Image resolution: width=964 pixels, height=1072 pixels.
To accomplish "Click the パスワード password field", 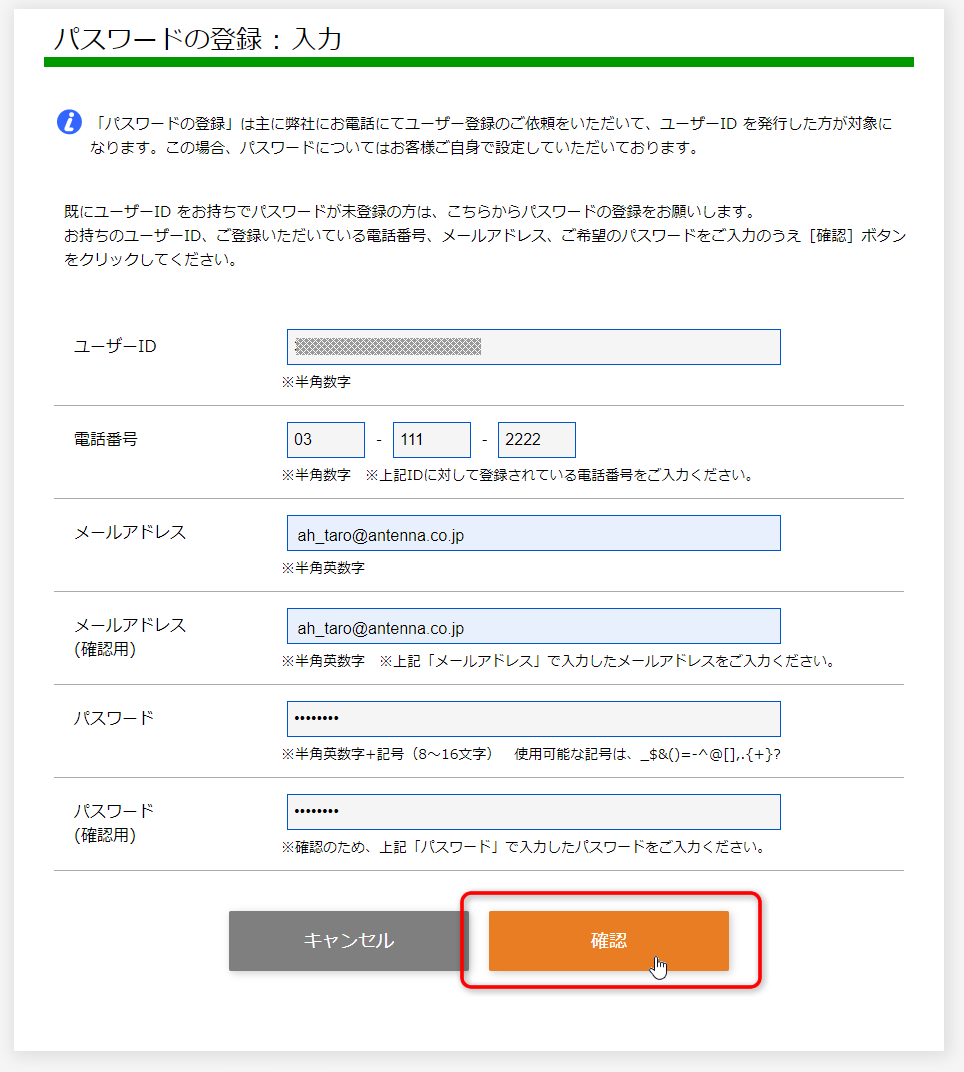I will [x=533, y=718].
